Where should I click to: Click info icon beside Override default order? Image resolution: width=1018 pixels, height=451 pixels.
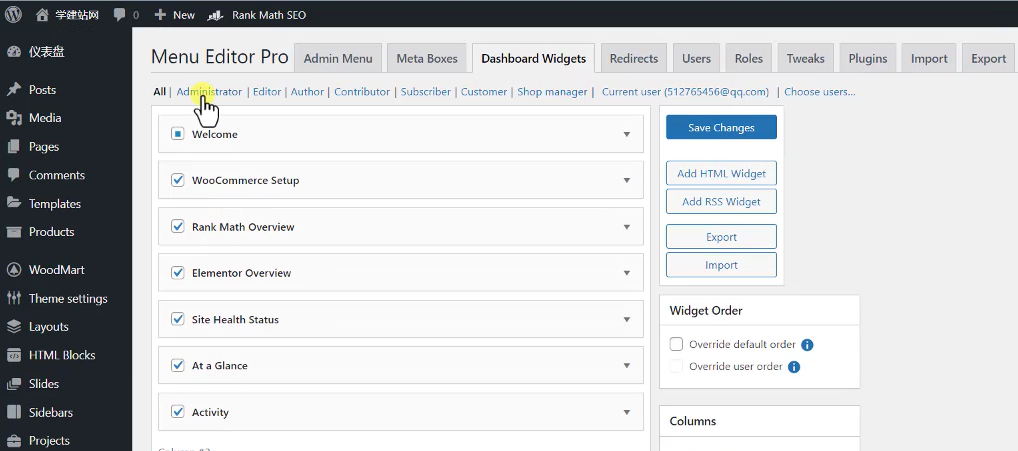(807, 345)
